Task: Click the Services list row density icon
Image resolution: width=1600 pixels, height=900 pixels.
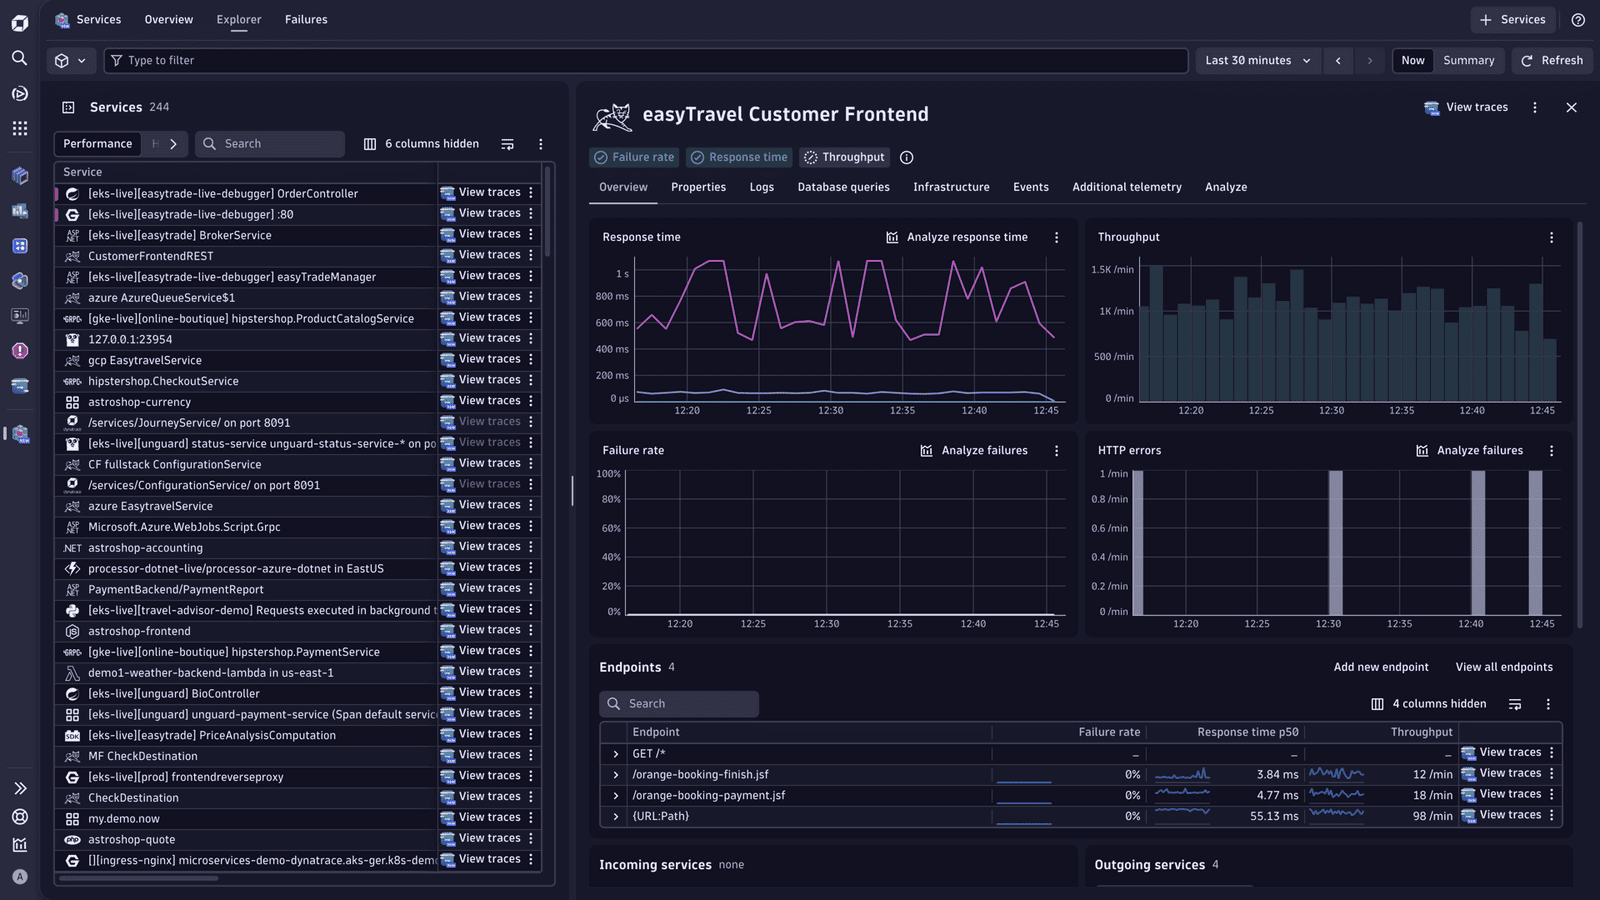Action: coord(508,144)
